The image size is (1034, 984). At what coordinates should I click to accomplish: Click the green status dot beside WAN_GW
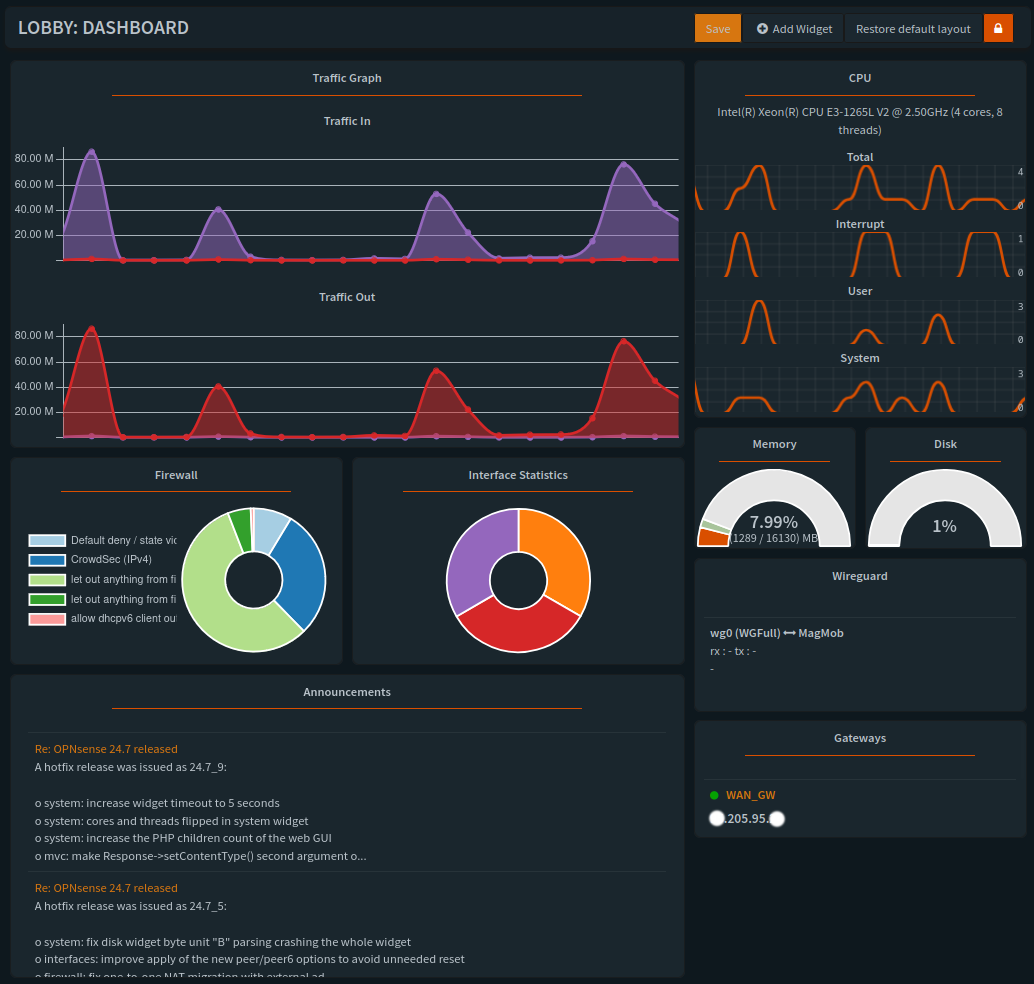[x=716, y=795]
